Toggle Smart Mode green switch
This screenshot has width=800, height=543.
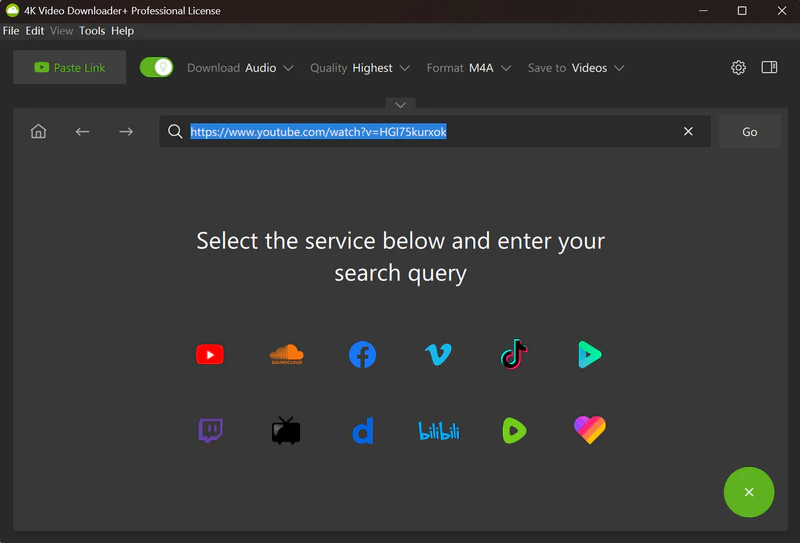coord(157,67)
